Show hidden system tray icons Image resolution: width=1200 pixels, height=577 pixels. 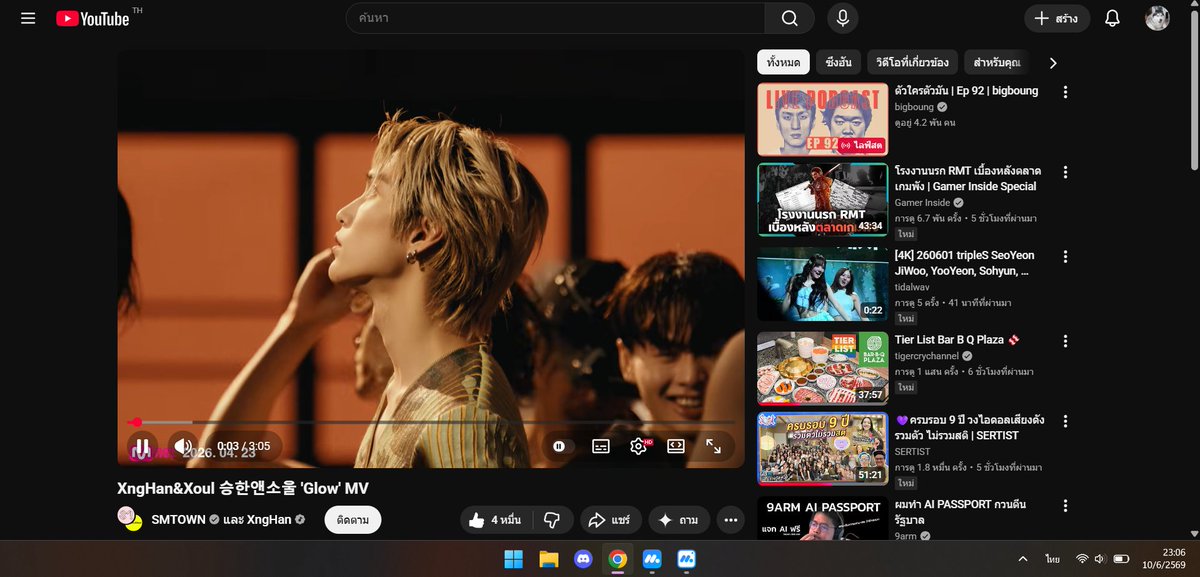(x=1022, y=558)
